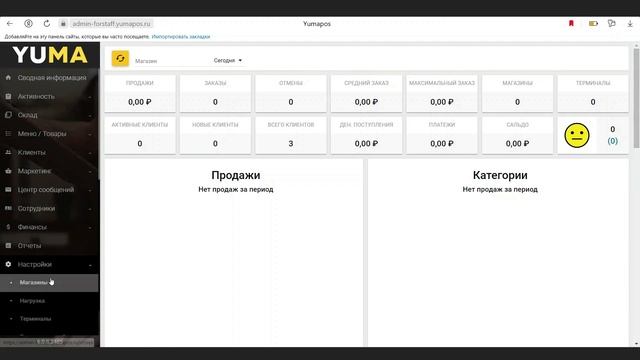Expand the Активность menu chevron
Screen dimensions: 640x360
(x=90, y=97)
